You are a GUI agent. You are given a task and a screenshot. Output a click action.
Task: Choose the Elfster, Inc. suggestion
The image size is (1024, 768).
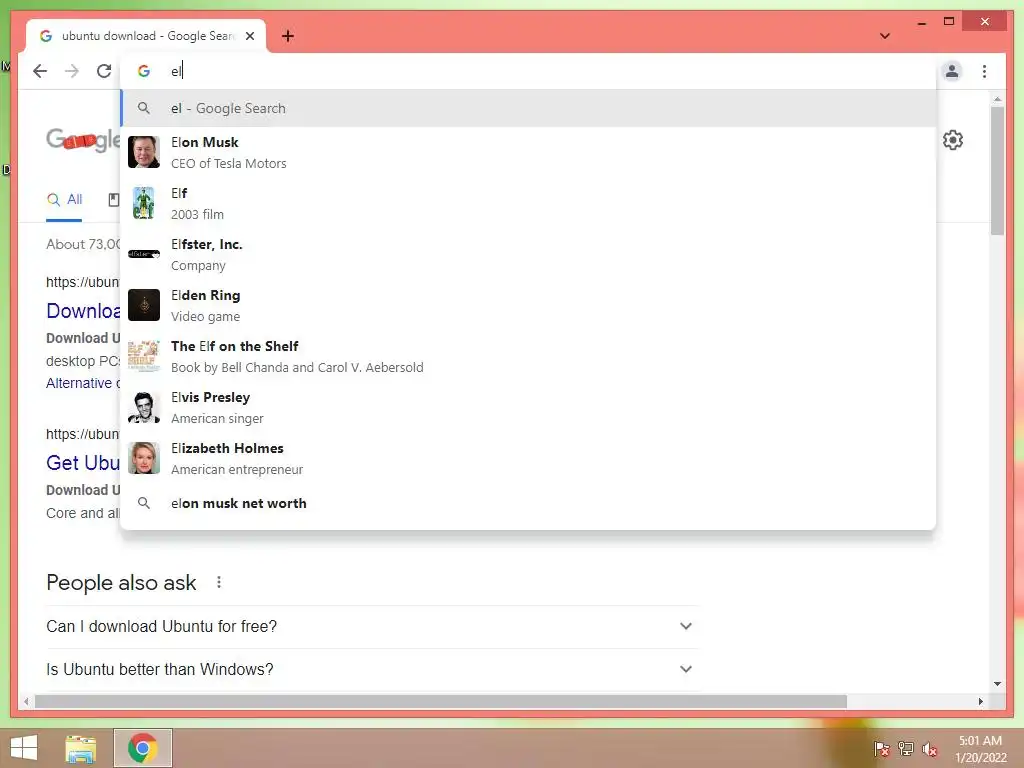point(528,254)
